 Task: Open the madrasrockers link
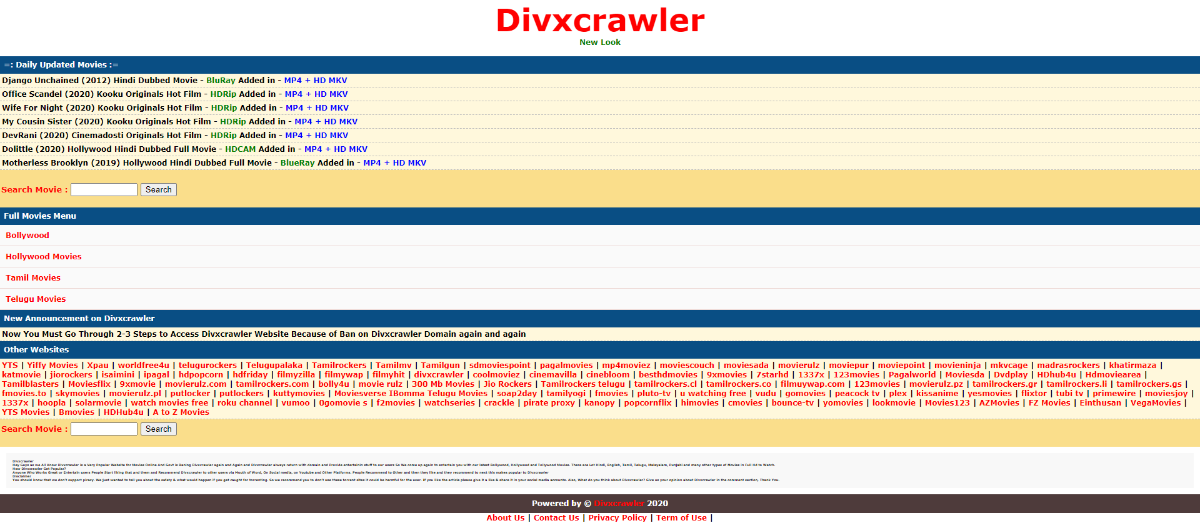(1068, 366)
